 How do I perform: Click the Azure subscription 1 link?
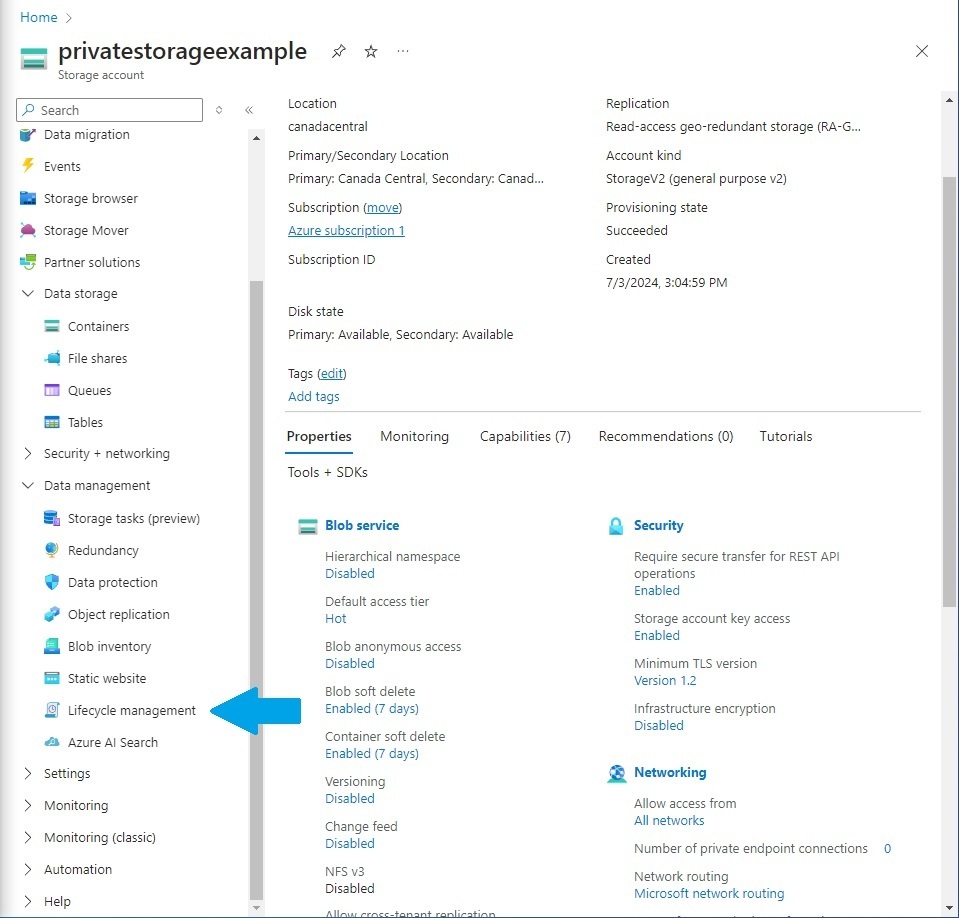(x=345, y=230)
